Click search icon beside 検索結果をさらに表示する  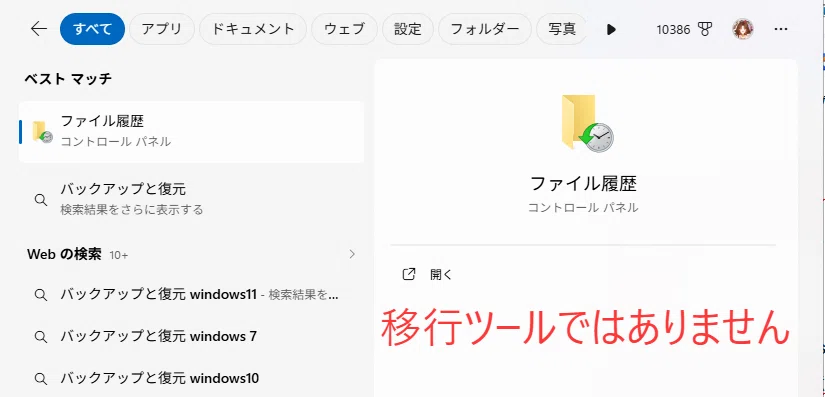point(41,200)
